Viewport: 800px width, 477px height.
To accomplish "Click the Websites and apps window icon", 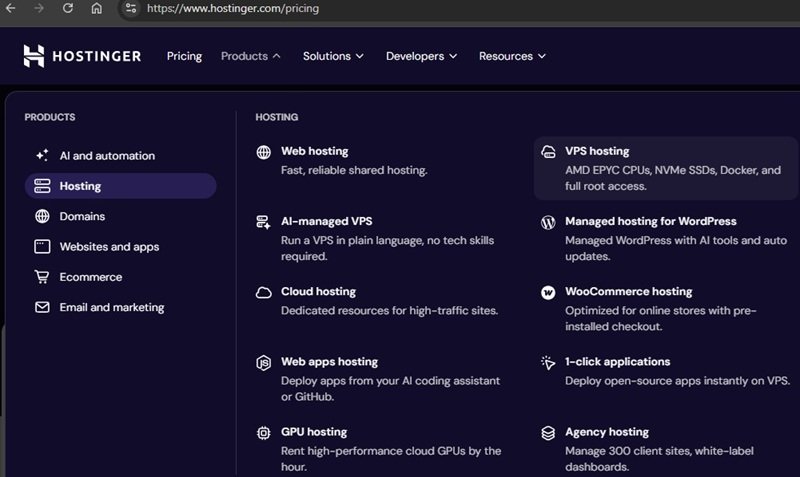I will click(x=42, y=246).
